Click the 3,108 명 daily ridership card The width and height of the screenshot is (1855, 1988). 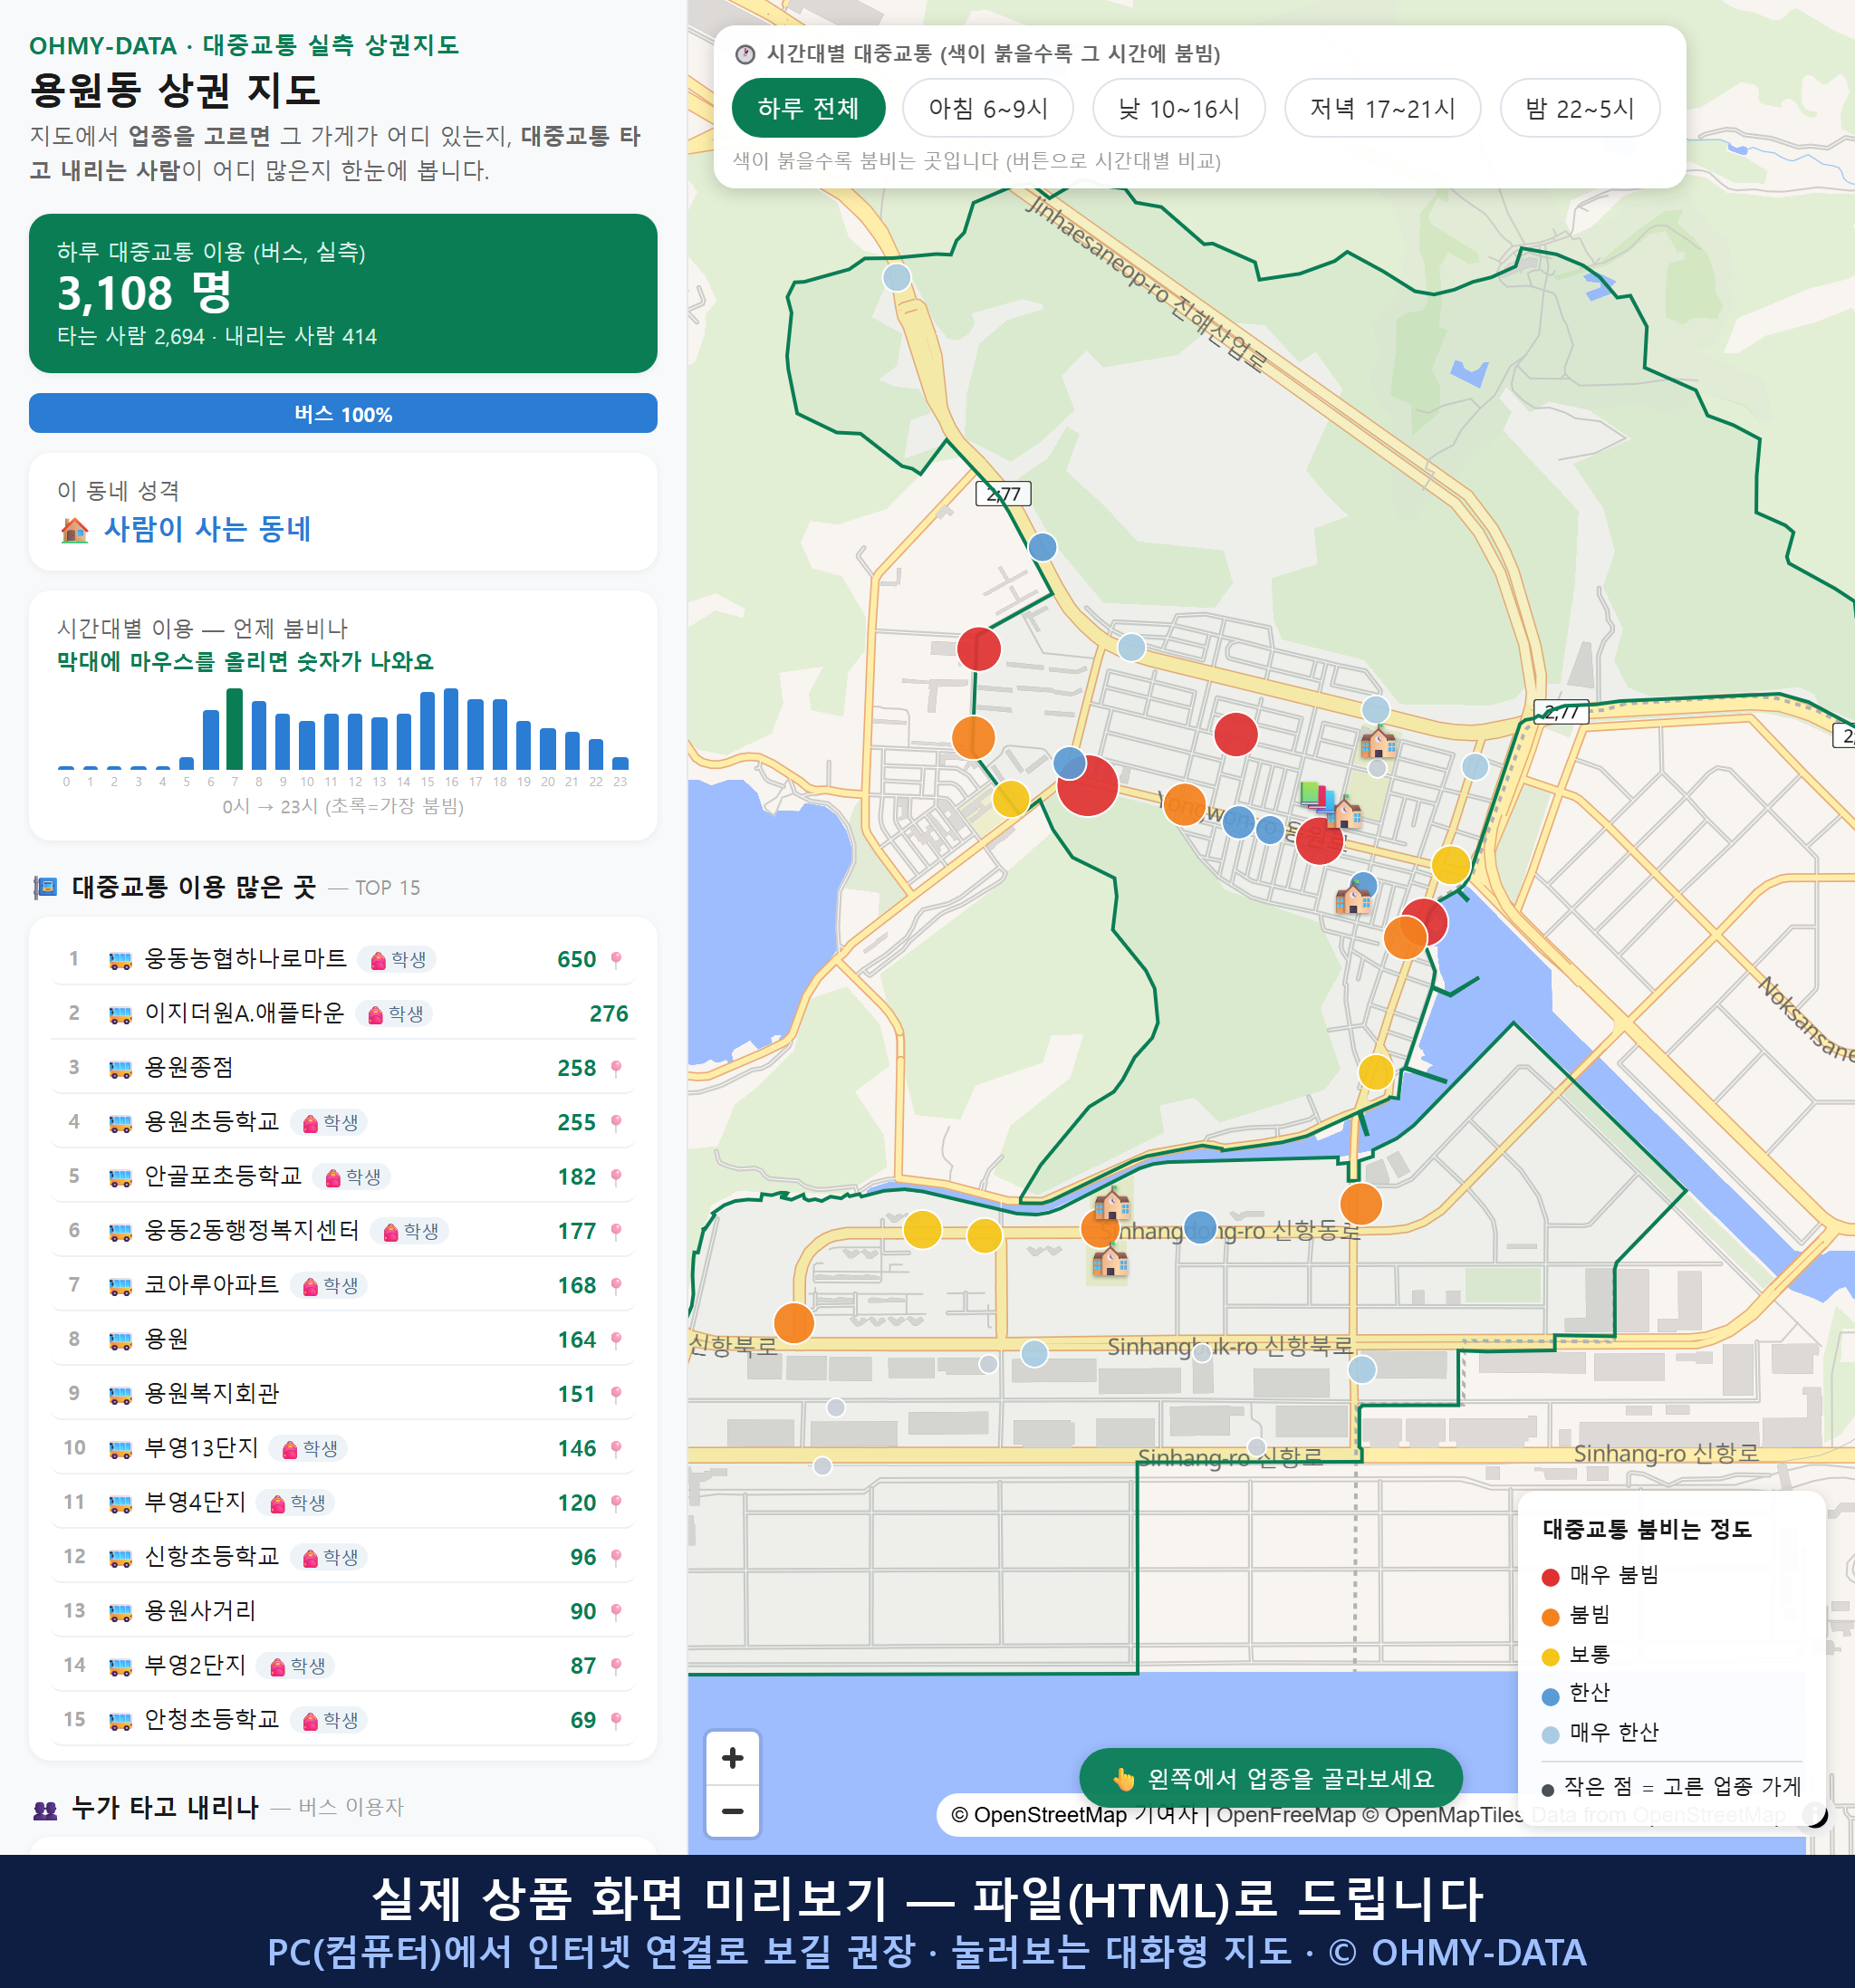(x=343, y=293)
